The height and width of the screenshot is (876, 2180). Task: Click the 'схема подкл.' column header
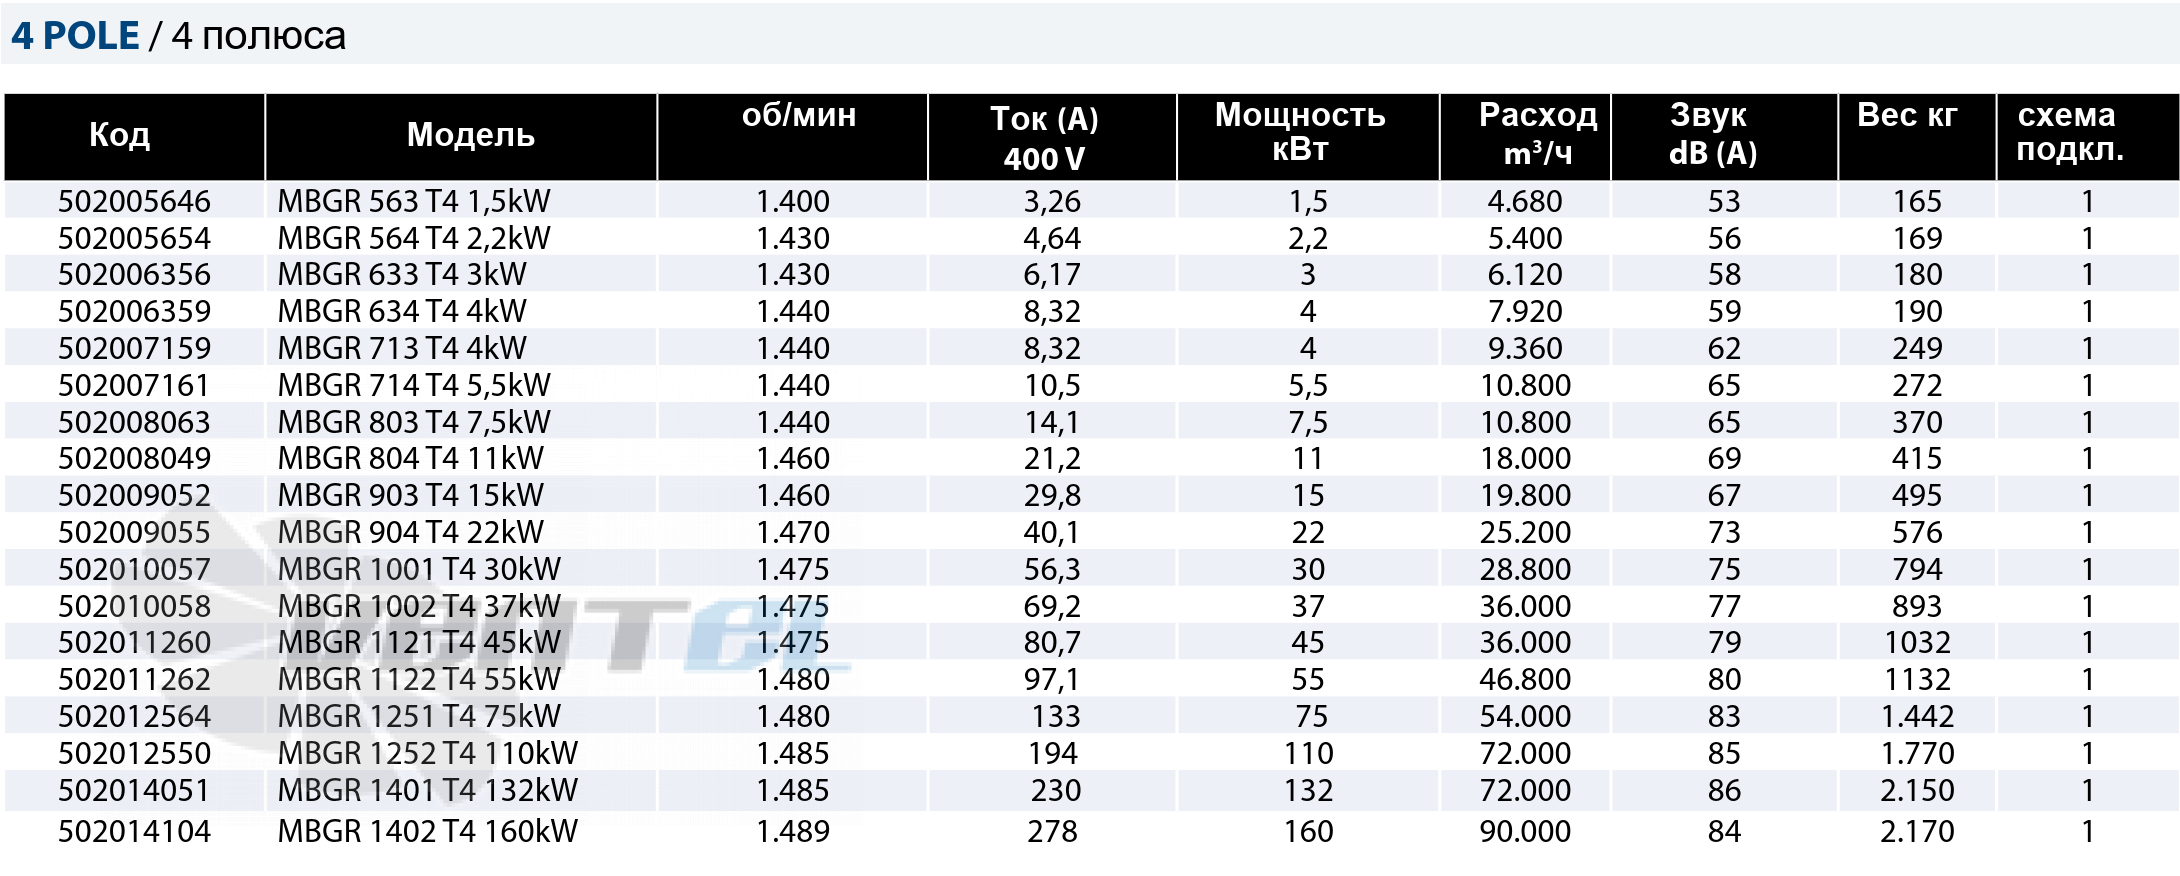coord(2067,132)
